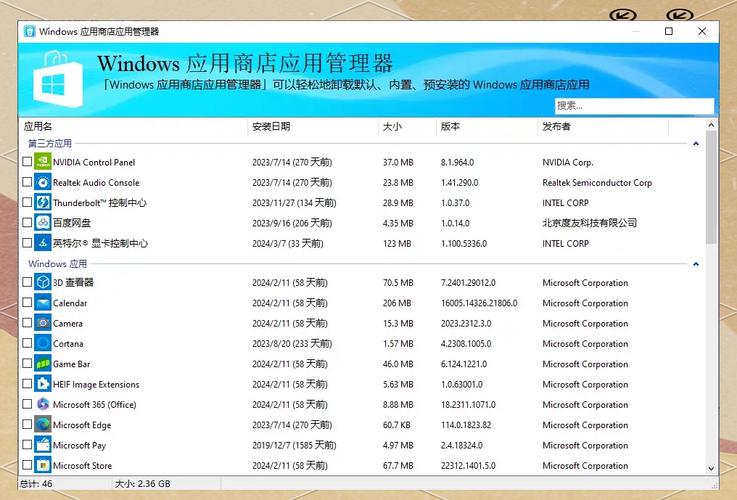The height and width of the screenshot is (500, 737).
Task: Click version 8.1.964.0
Action: point(457,163)
